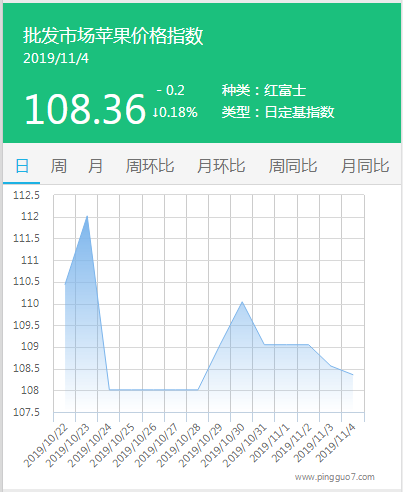Click the x-axis date 2019/10/25
This screenshot has height=492, width=403.
coord(112,445)
